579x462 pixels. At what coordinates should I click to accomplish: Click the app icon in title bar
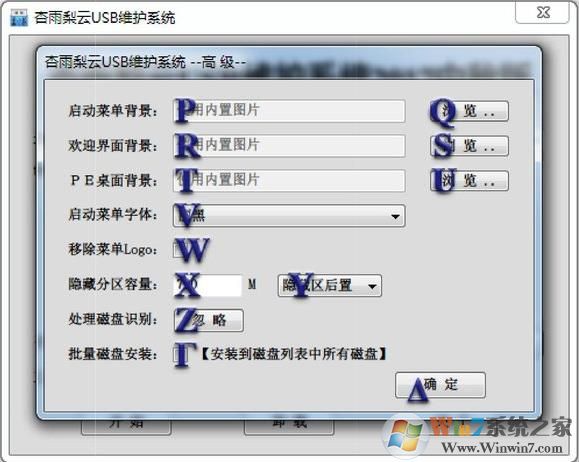click(19, 18)
